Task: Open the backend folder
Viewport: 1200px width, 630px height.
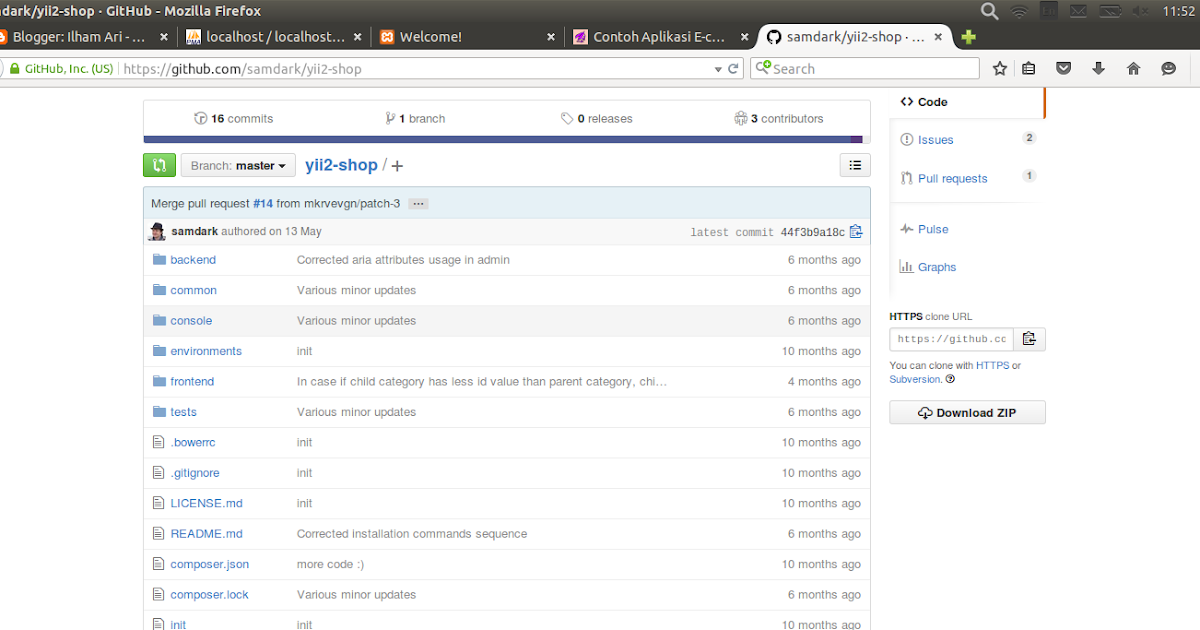Action: coord(193,260)
